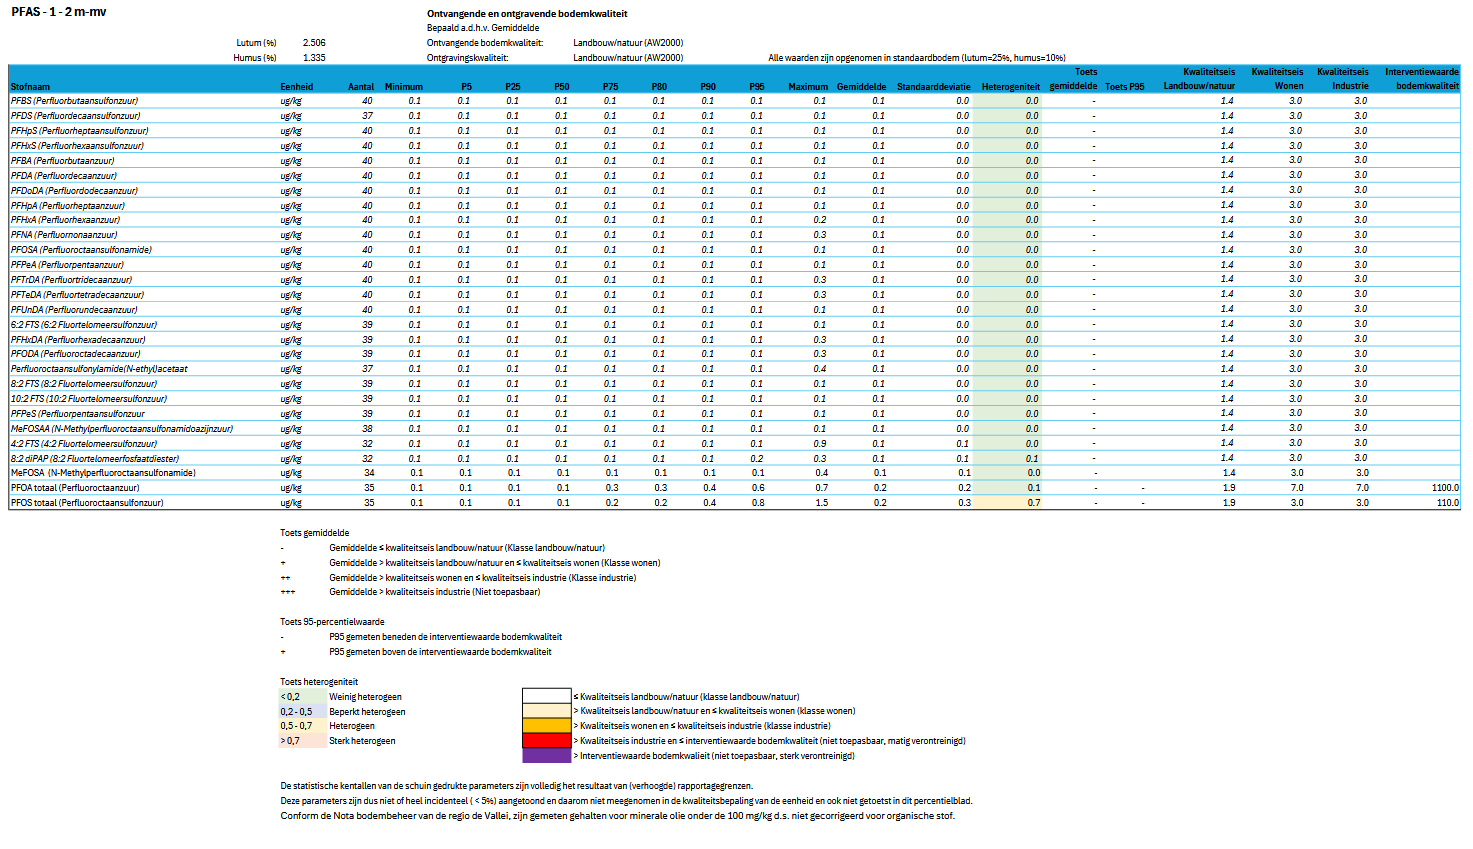Select the Maximum column header
The height and width of the screenshot is (849, 1473).
pyautogui.click(x=807, y=87)
